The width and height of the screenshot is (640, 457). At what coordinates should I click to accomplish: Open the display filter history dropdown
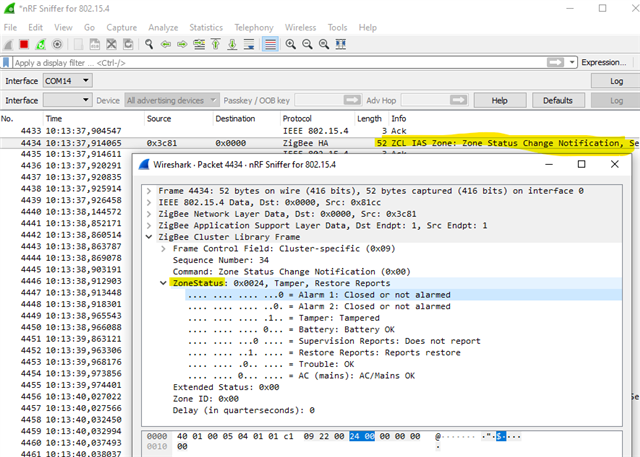coord(572,62)
